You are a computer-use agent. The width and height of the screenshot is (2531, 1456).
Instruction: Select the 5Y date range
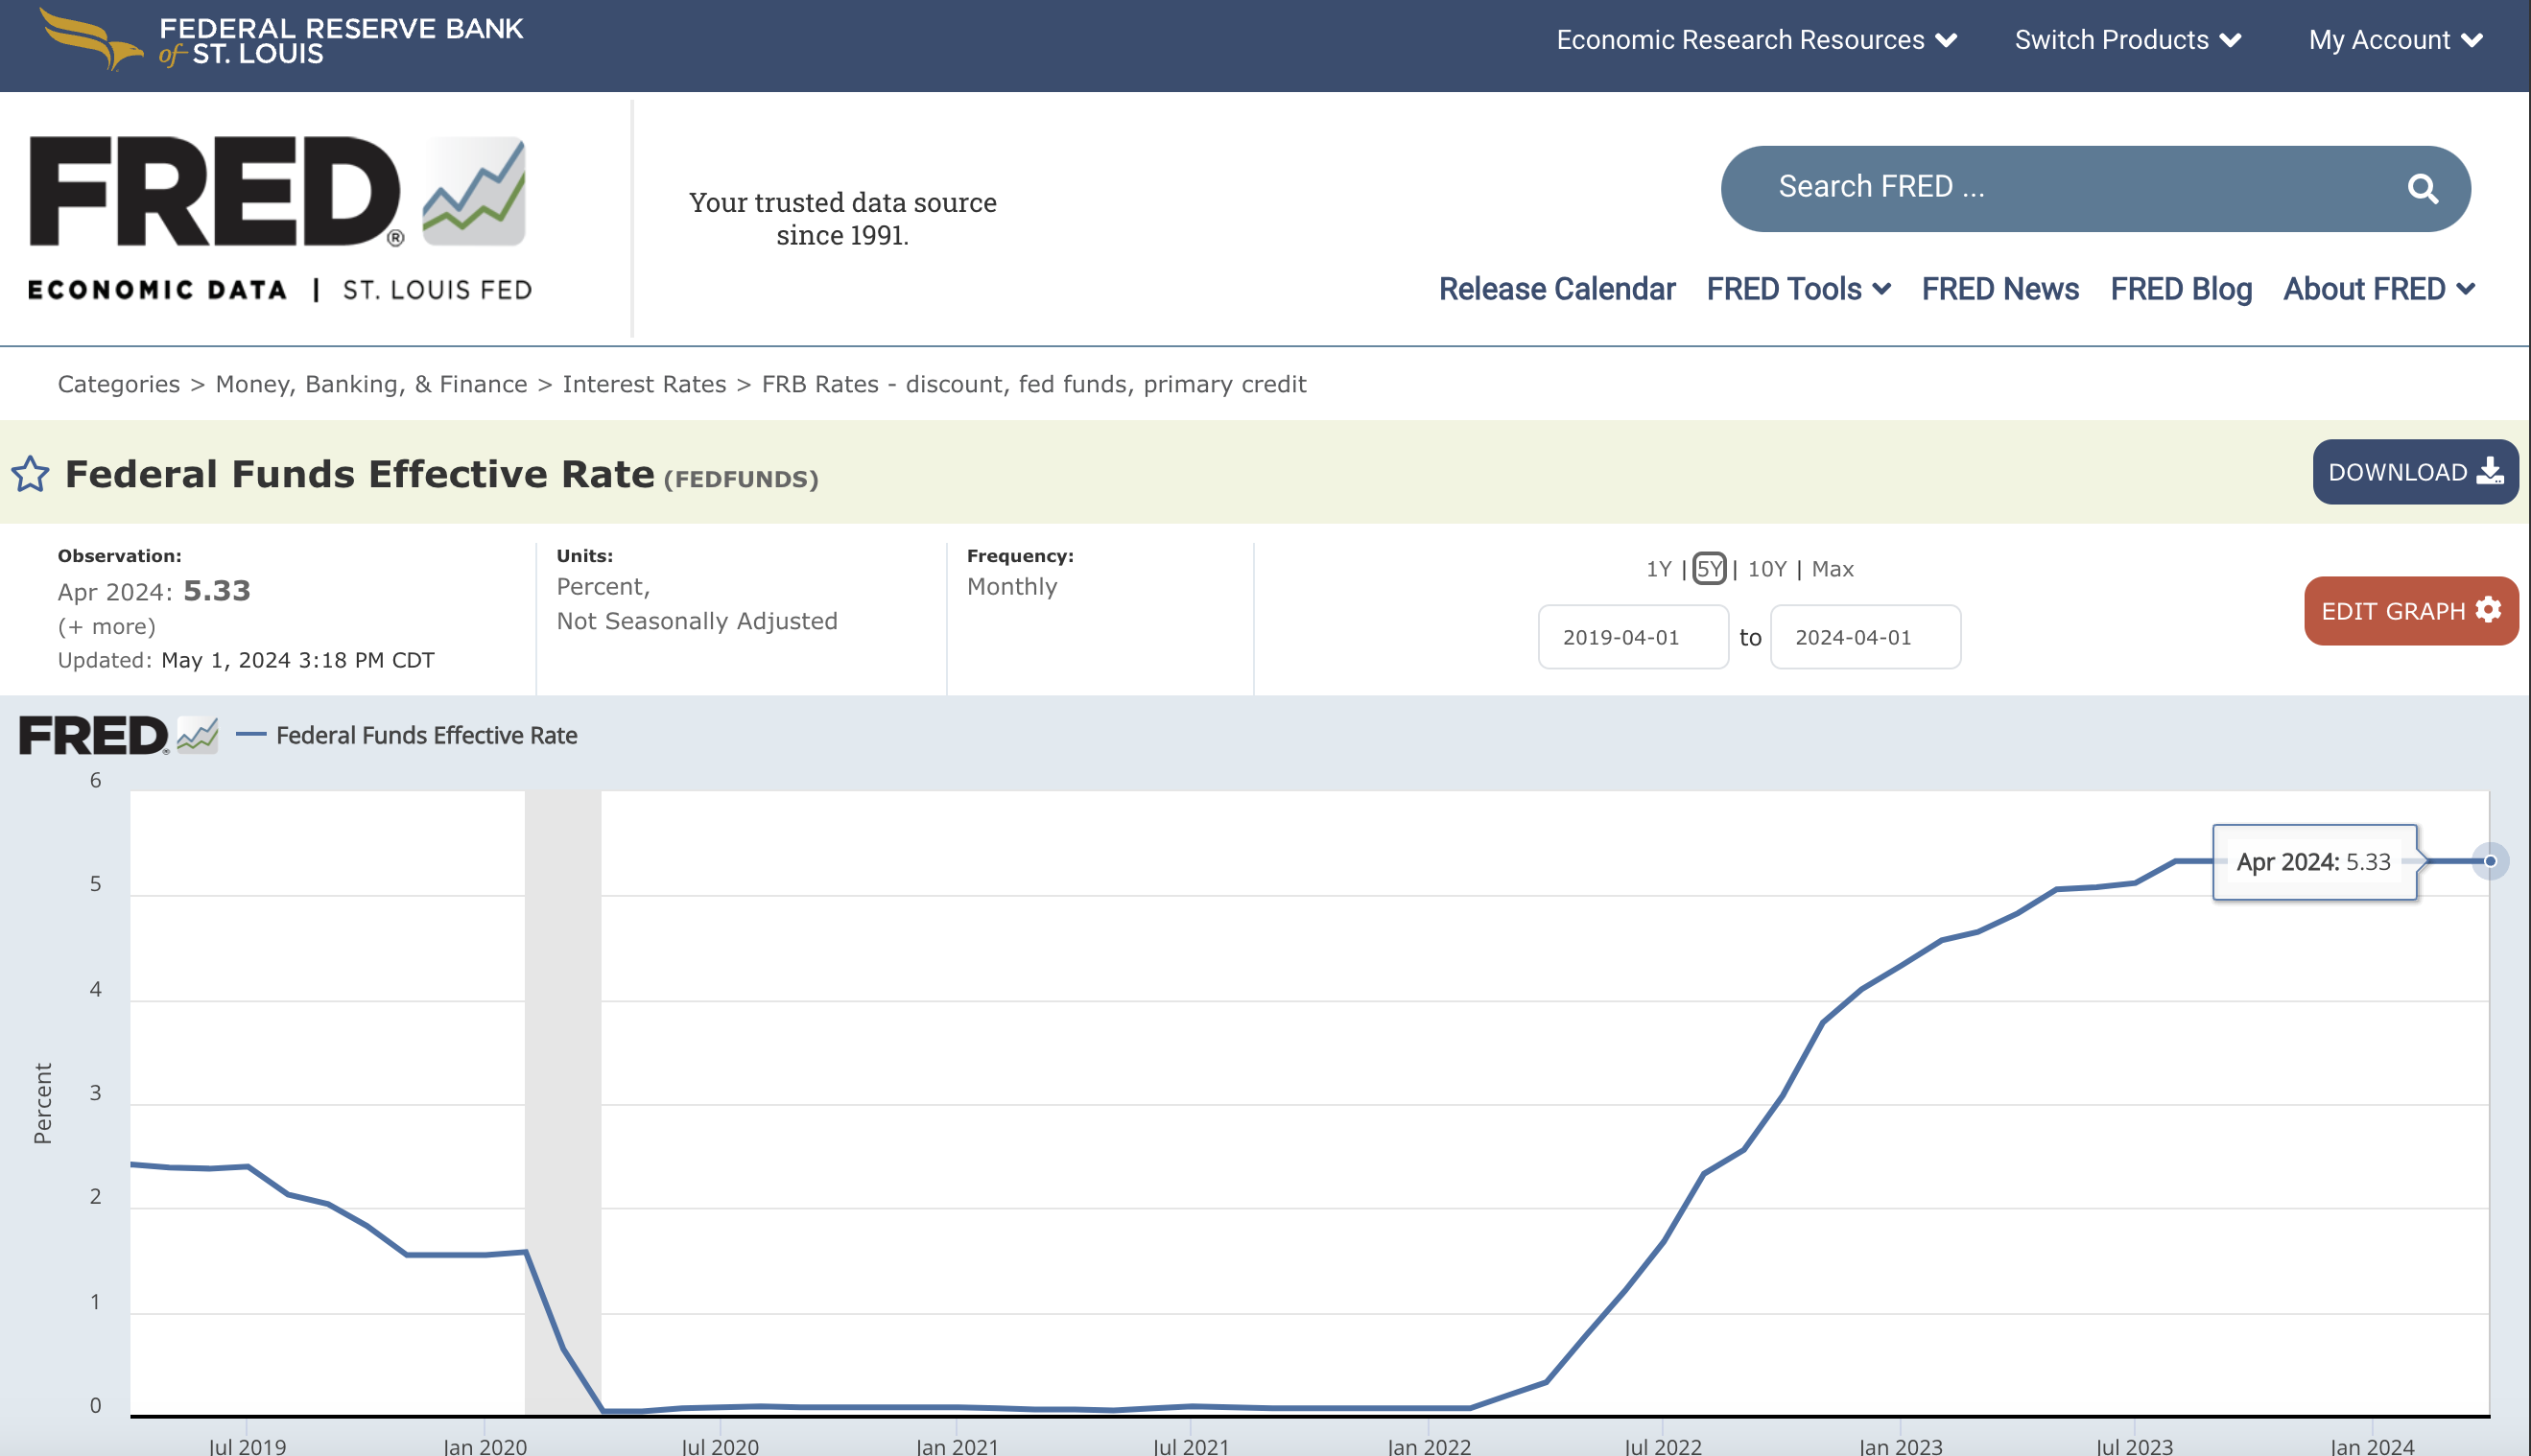click(1709, 569)
